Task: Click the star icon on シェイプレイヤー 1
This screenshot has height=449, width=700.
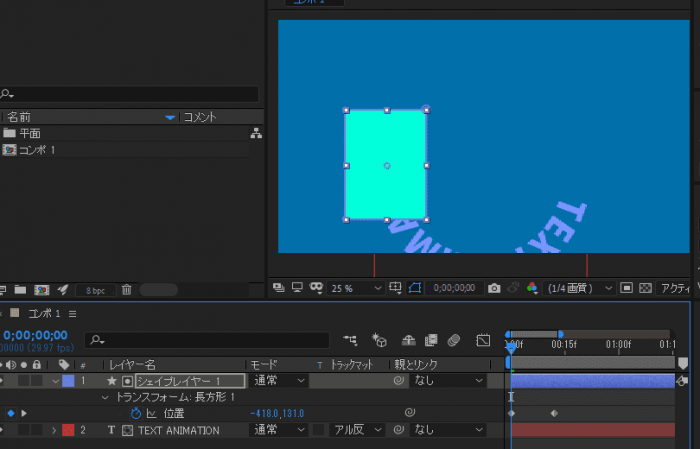Action: pos(112,381)
